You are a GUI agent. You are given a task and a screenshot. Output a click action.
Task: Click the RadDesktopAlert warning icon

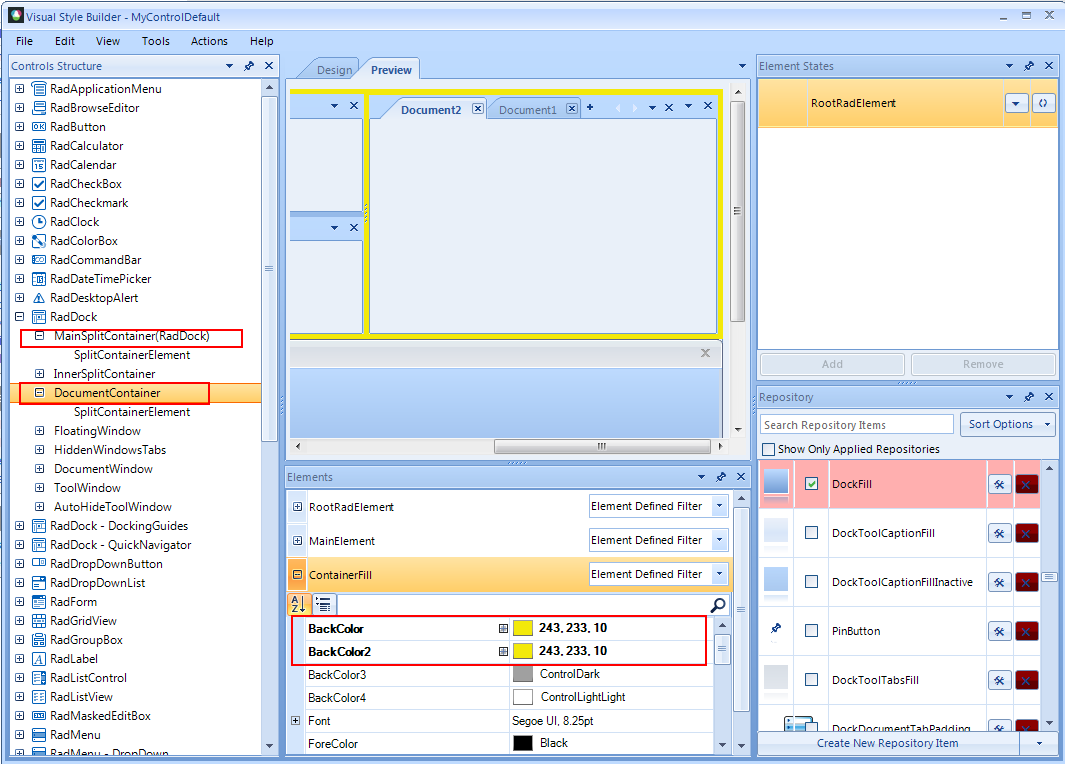(39, 298)
